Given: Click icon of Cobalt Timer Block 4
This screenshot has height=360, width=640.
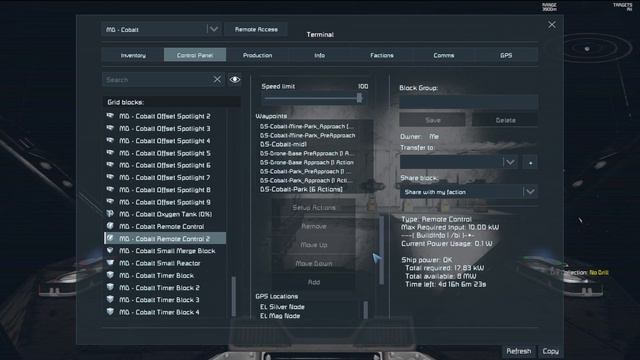Looking at the screenshot, I should (110, 312).
